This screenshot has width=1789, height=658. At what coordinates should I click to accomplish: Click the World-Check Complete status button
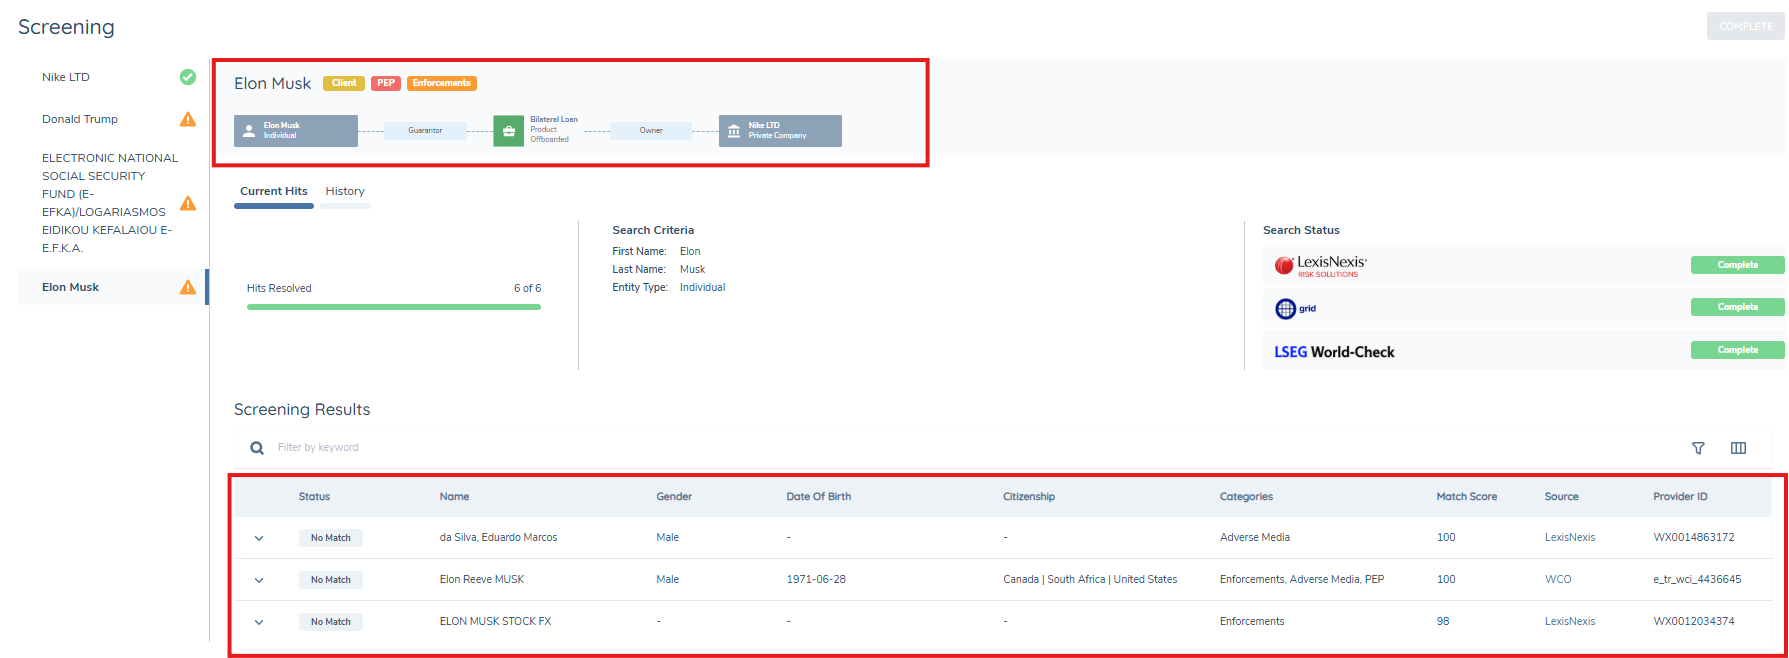click(x=1737, y=350)
